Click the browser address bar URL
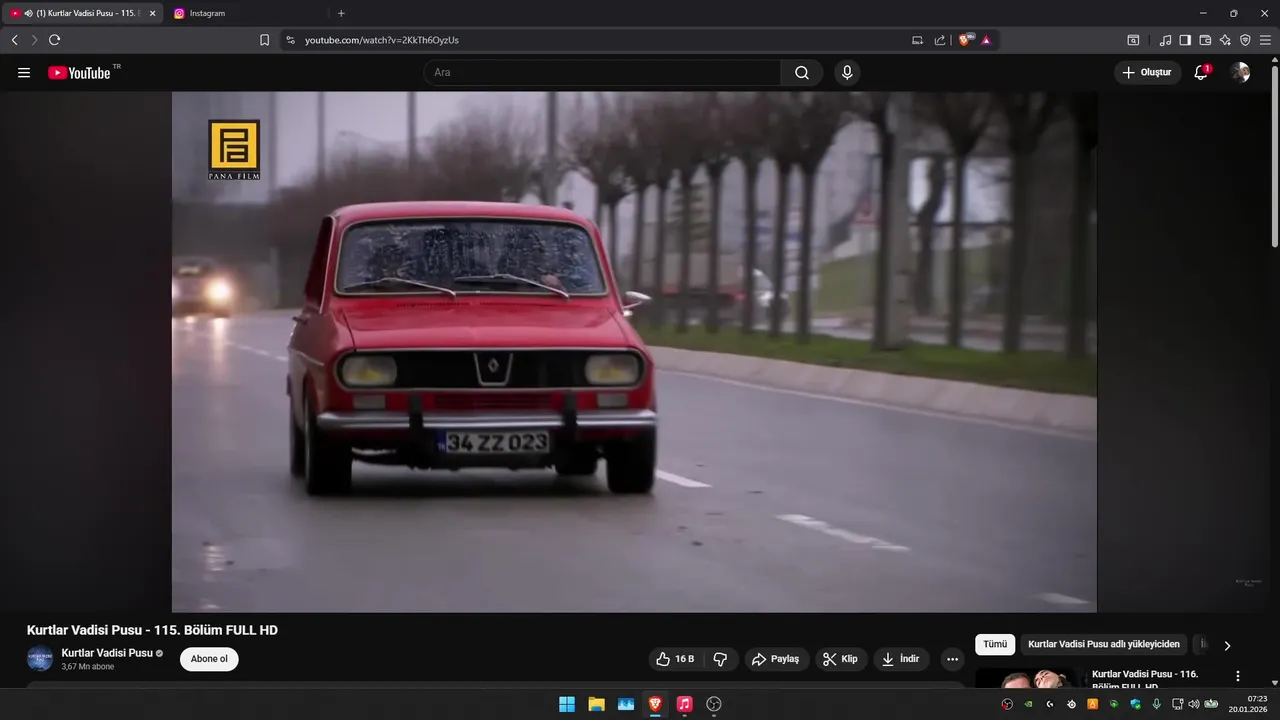 tap(382, 40)
